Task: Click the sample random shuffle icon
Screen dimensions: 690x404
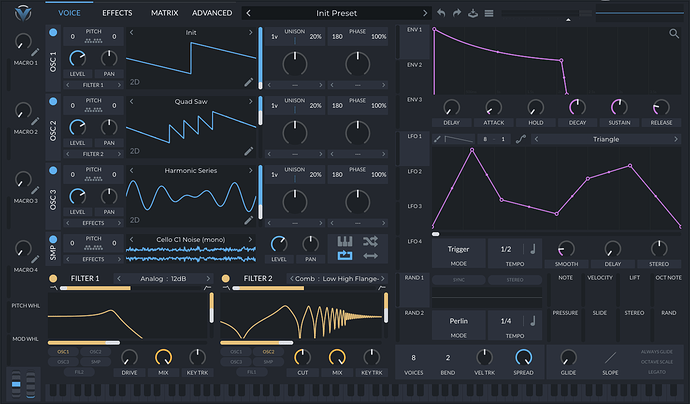Action: 370,241
